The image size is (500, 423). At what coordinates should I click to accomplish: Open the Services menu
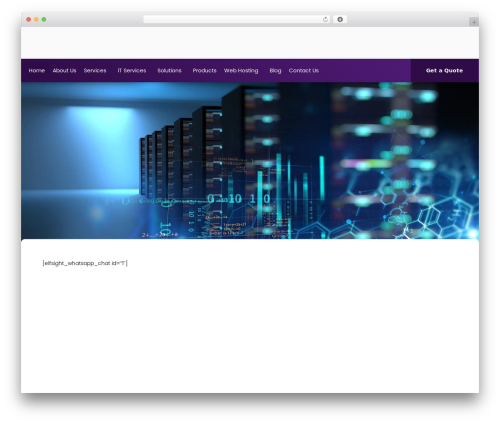pos(95,70)
